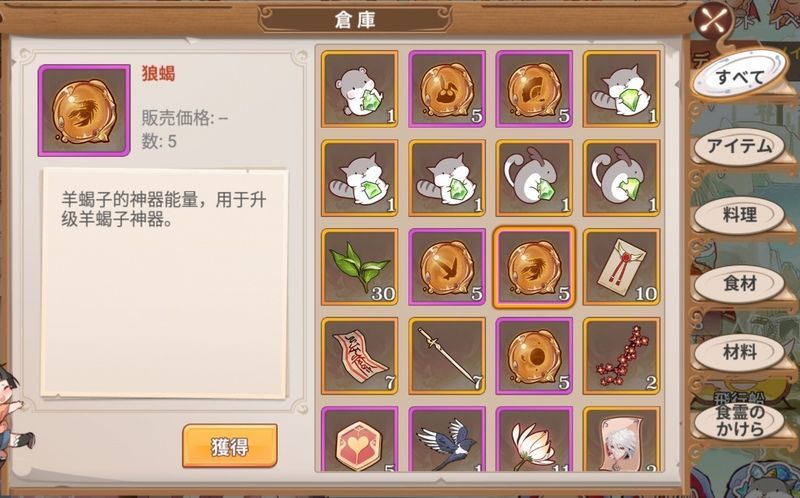Select the red plum blossom branch item
This screenshot has width=800, height=498.
coord(621,356)
